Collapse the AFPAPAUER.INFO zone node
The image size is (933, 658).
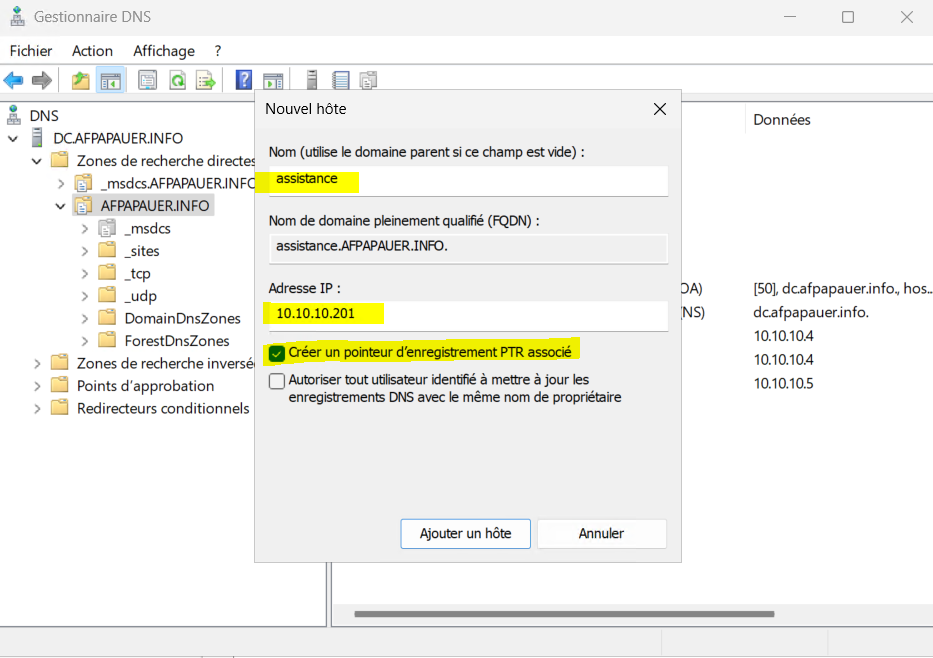click(61, 206)
